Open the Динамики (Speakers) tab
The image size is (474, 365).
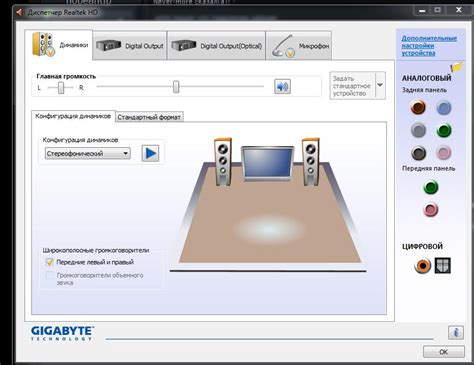click(x=59, y=45)
